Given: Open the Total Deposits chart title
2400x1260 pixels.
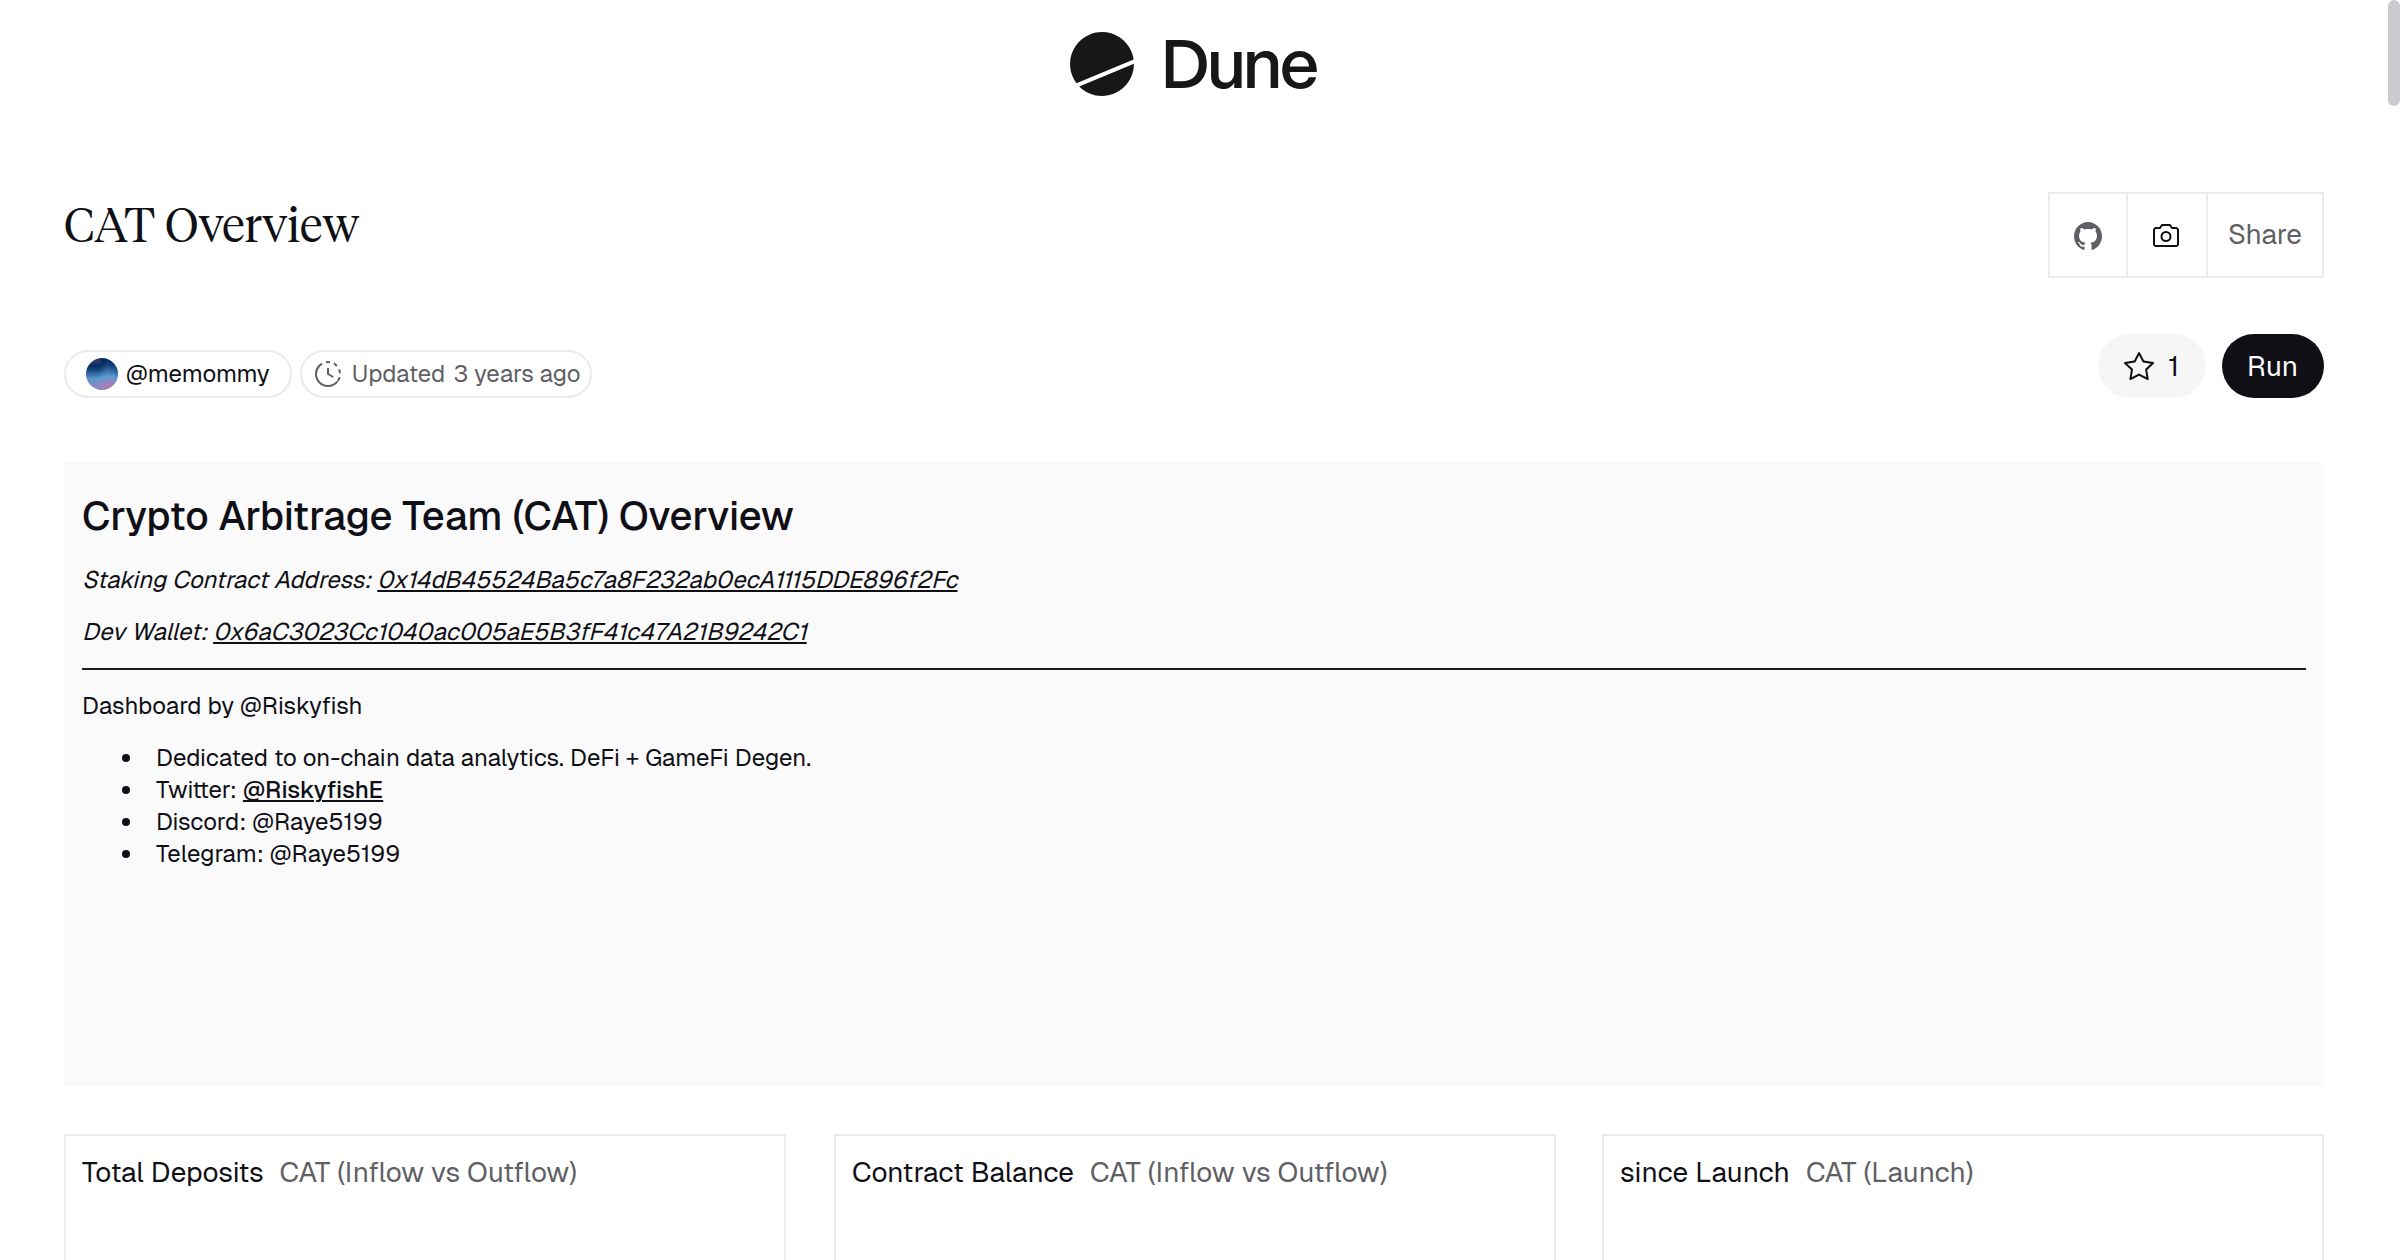Looking at the screenshot, I should 172,1172.
